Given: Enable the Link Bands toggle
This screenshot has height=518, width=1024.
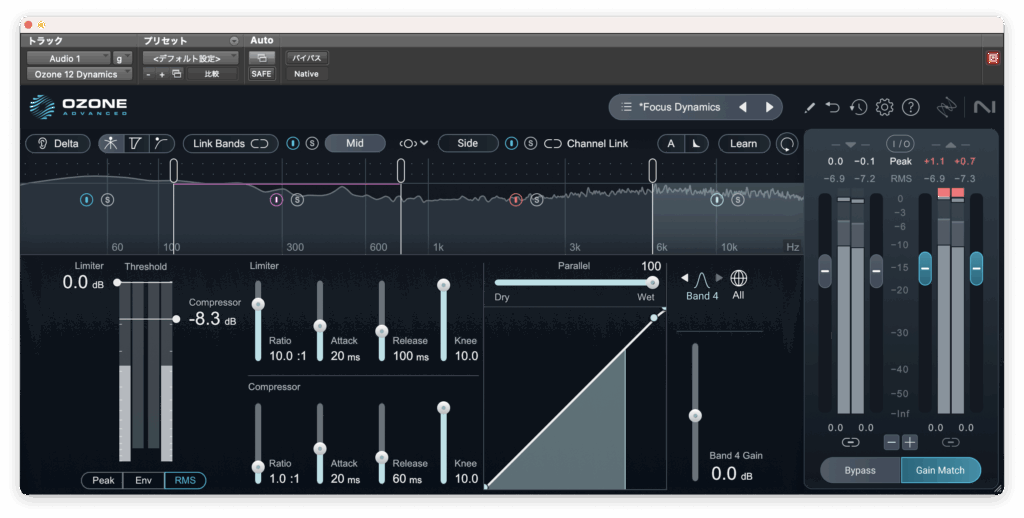Looking at the screenshot, I should [231, 143].
